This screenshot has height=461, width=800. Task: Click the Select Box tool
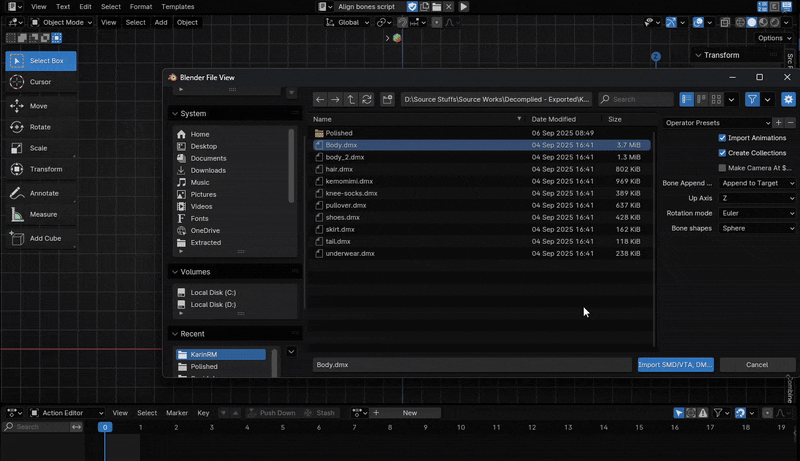point(41,61)
